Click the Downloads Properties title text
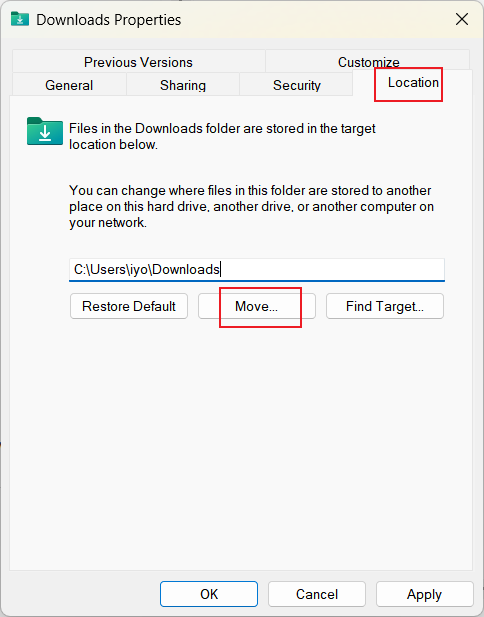This screenshot has width=484, height=617. [x=109, y=20]
